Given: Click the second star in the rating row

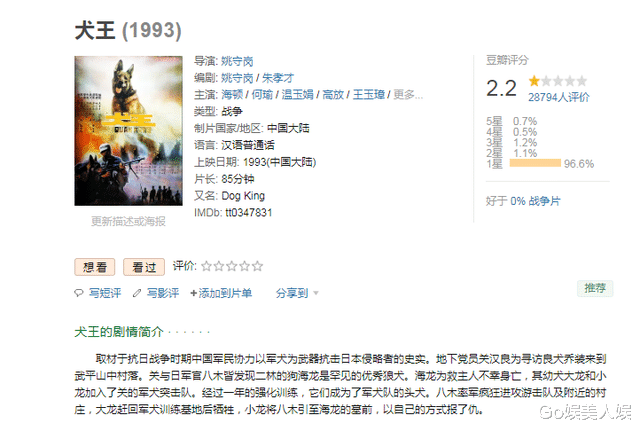Looking at the screenshot, I should tap(219, 267).
